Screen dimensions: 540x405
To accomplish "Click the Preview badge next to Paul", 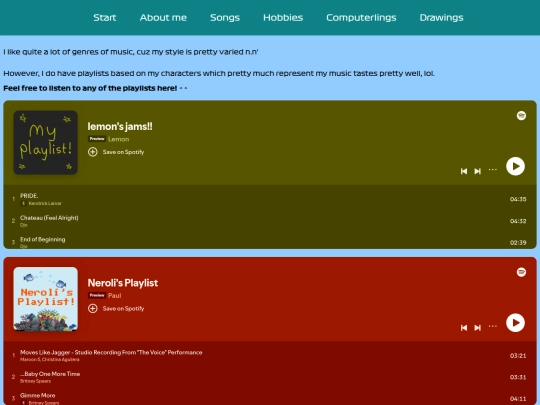I will pos(97,295).
